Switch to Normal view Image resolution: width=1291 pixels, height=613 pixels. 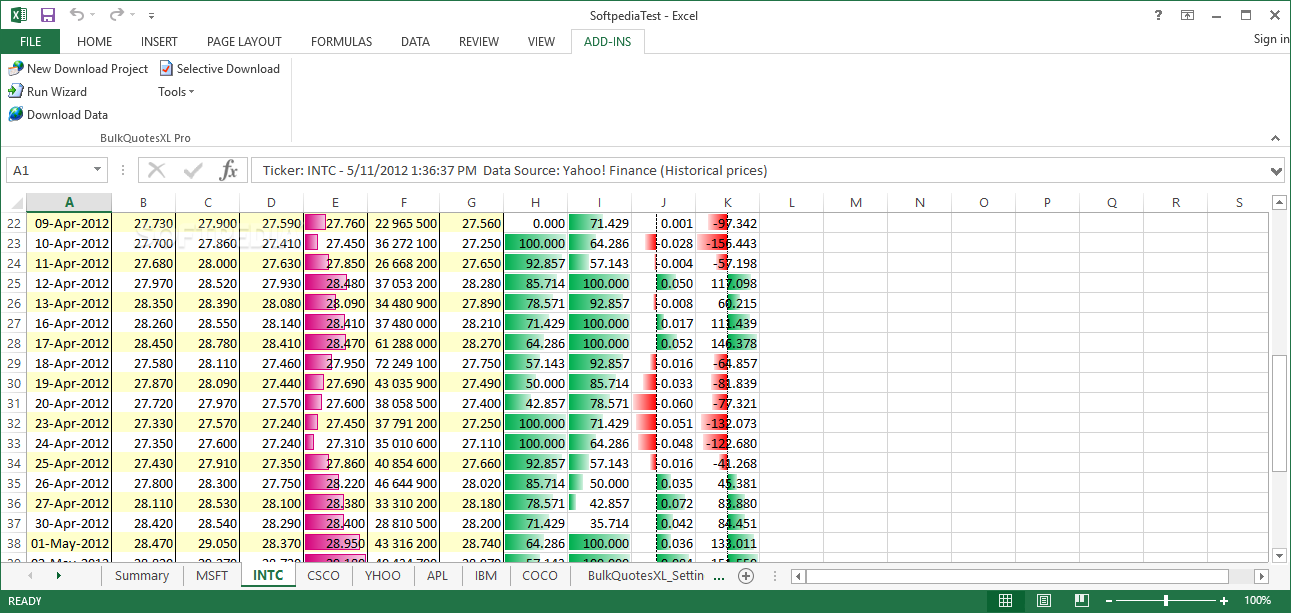pos(1005,601)
